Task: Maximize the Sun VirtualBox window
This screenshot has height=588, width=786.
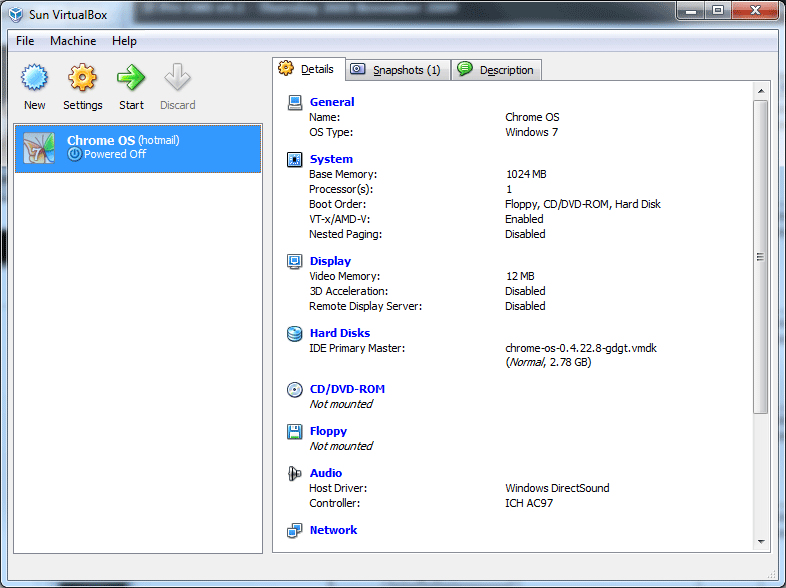Action: click(718, 11)
